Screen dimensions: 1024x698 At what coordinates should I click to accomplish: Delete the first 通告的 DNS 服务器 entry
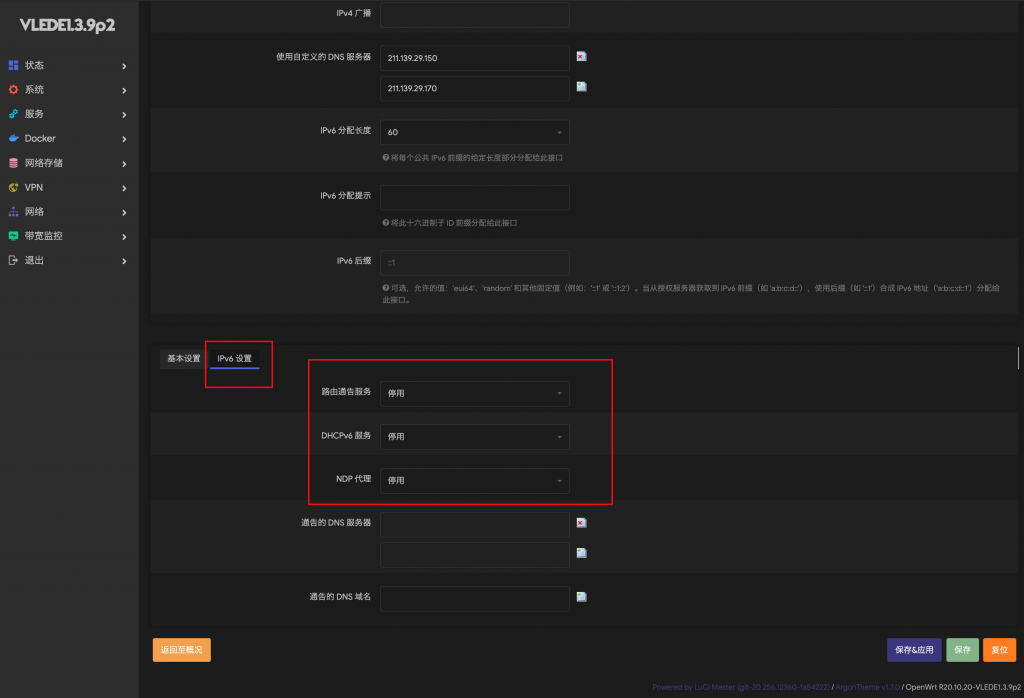tap(581, 522)
